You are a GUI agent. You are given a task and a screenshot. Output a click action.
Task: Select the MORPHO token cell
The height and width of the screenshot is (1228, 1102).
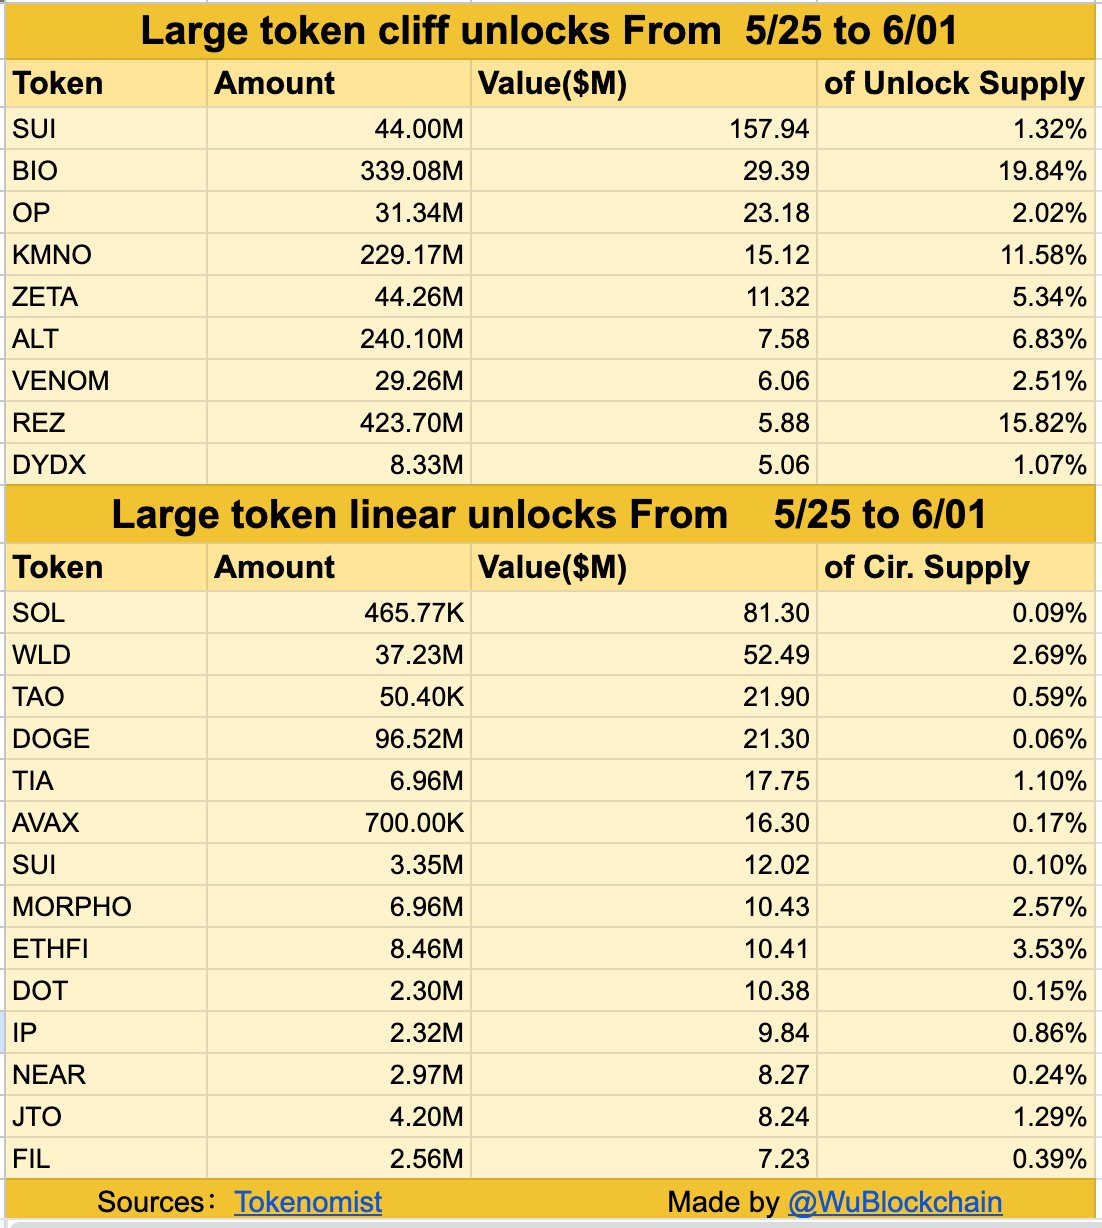pyautogui.click(x=72, y=907)
